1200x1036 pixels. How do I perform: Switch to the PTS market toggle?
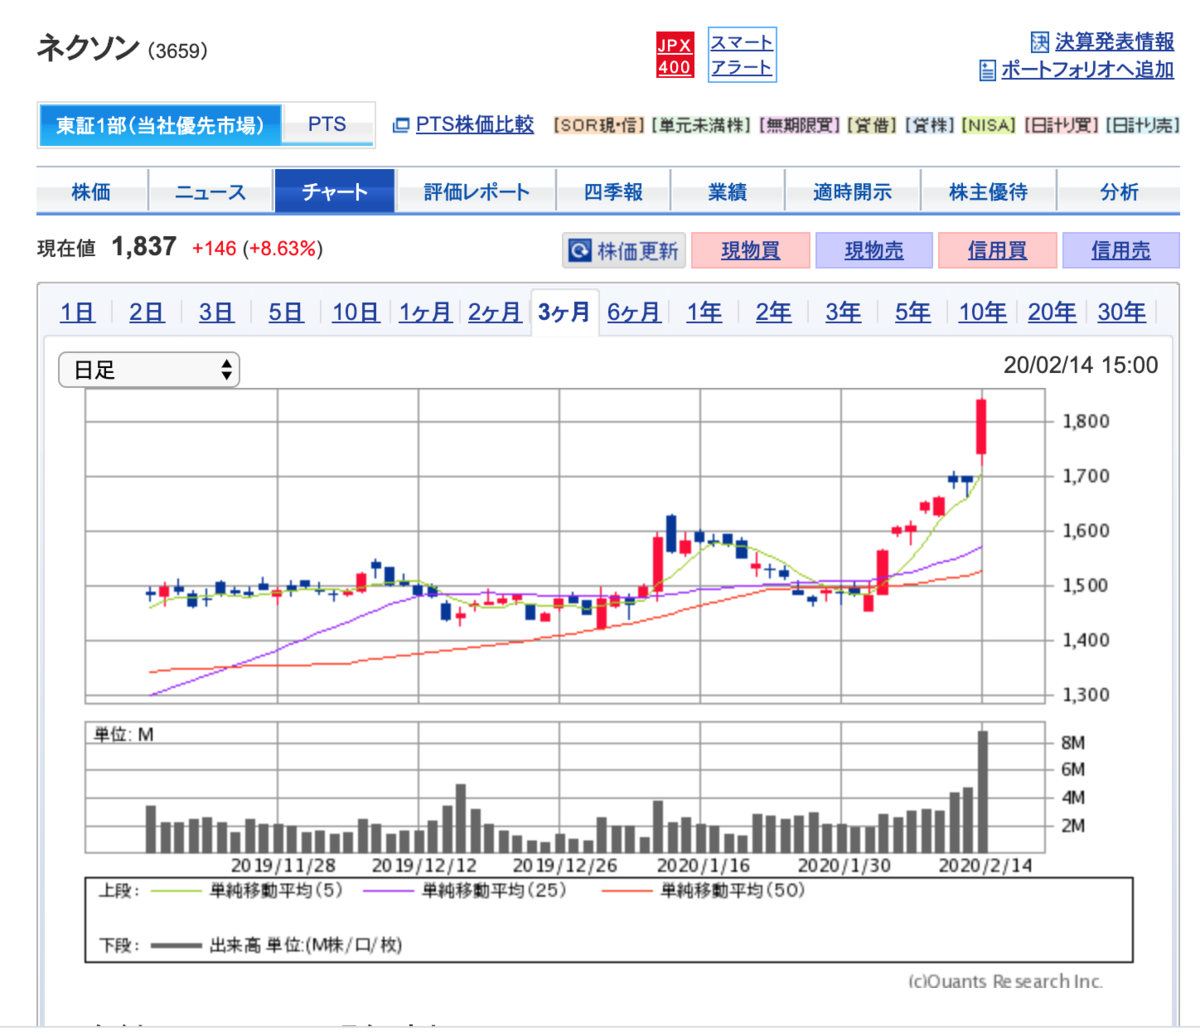pos(327,125)
